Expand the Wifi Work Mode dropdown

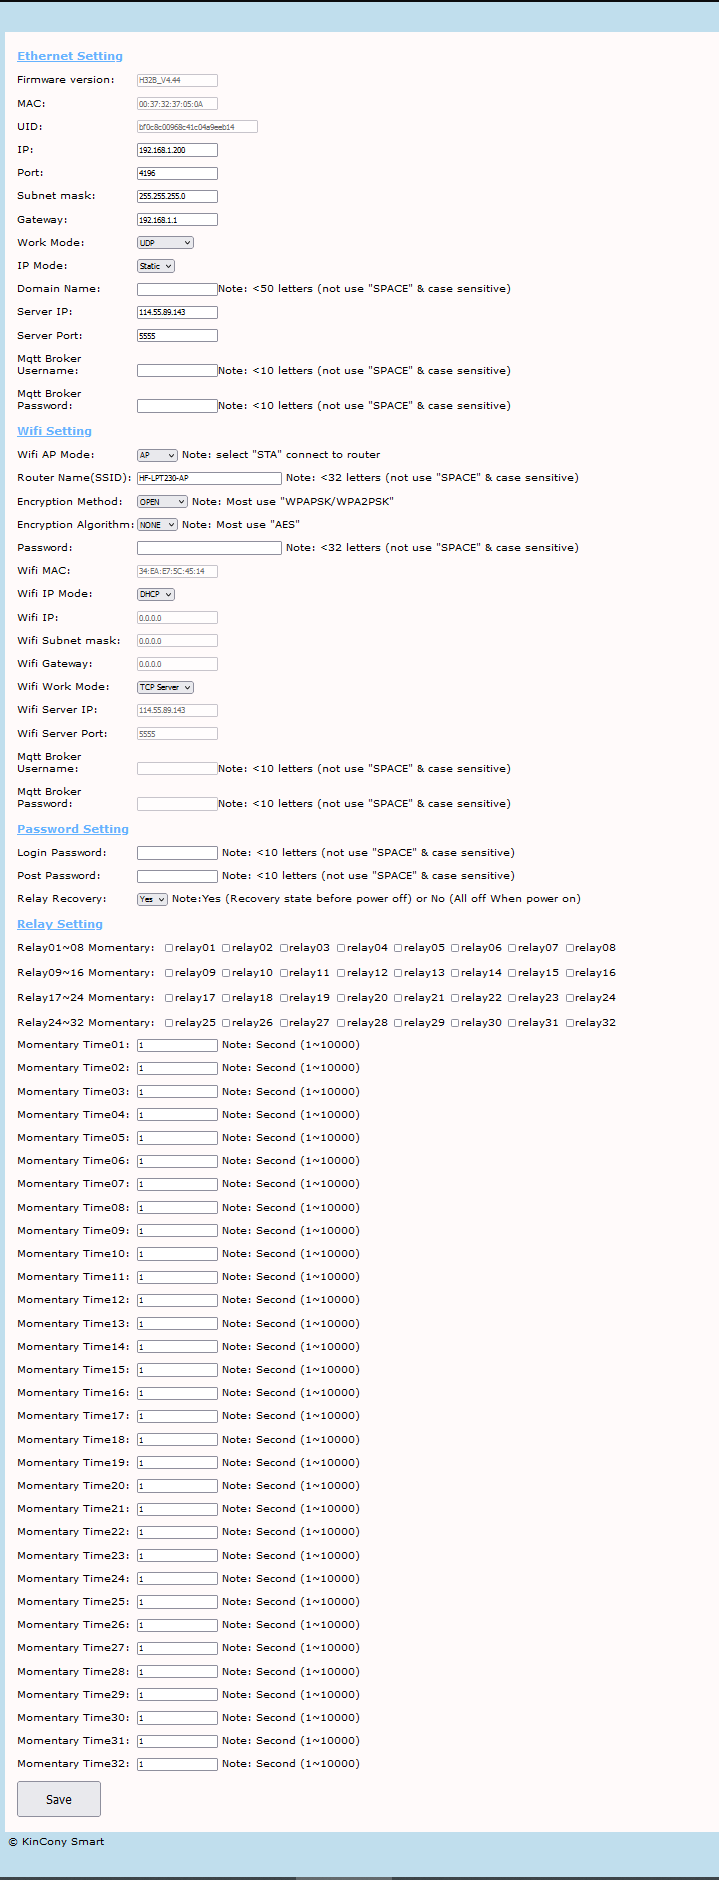pos(165,687)
